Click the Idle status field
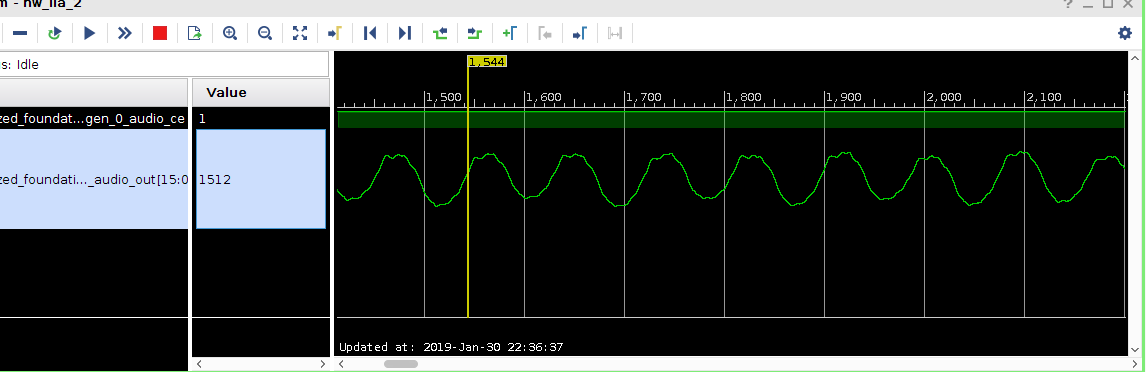The image size is (1146, 372). [164, 64]
